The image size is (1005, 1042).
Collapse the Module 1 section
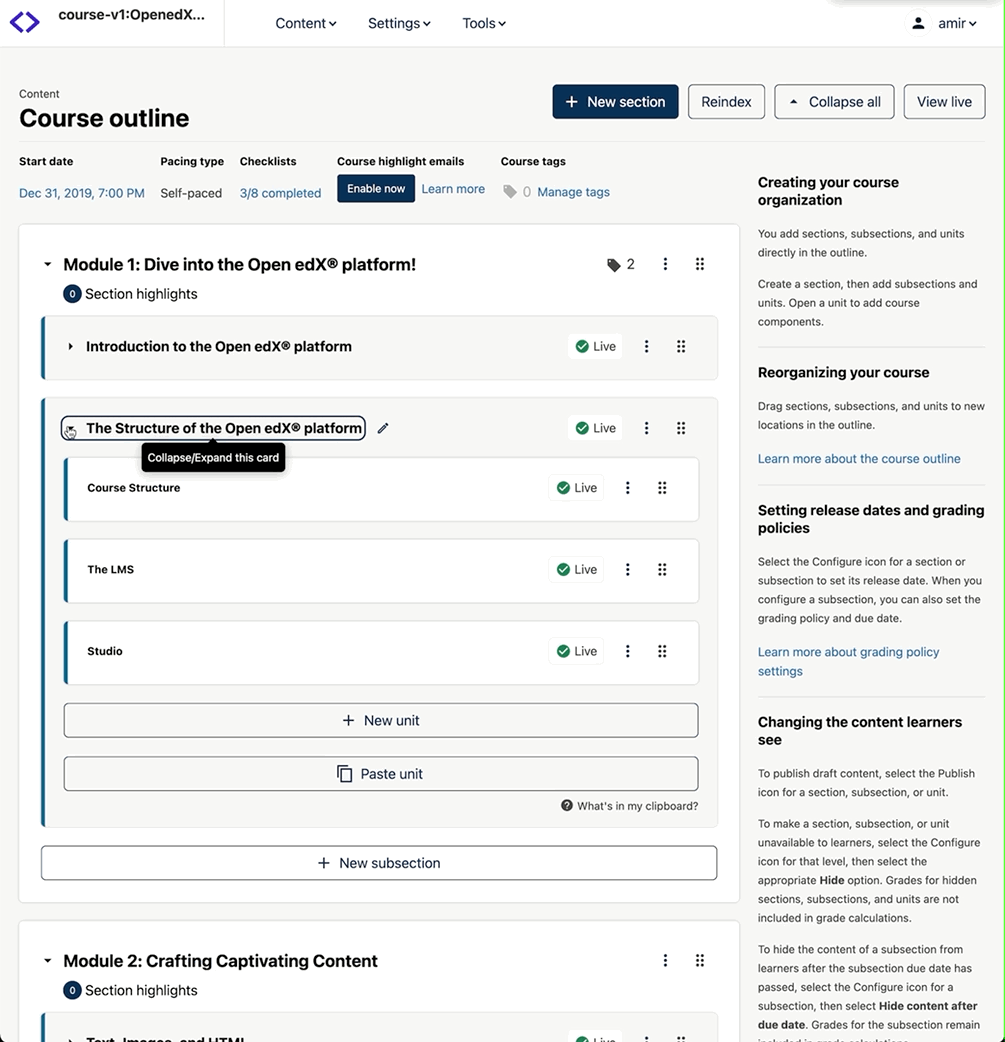[x=47, y=265]
